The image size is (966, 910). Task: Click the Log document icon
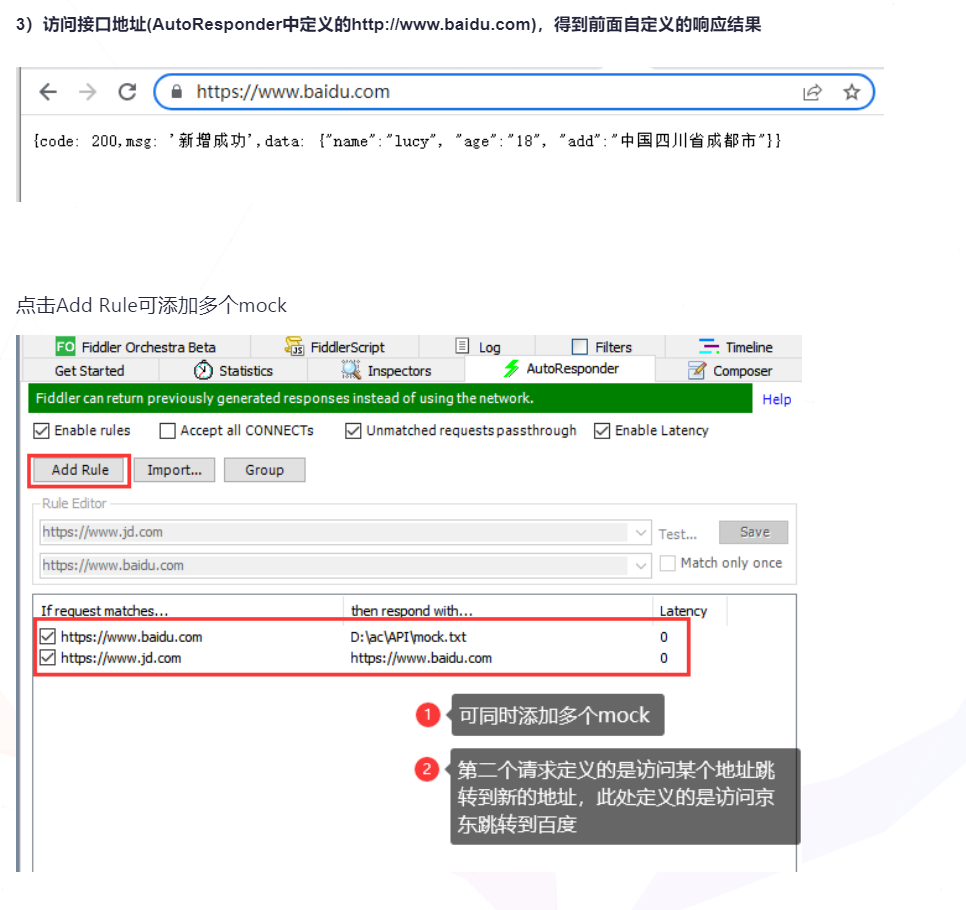462,346
